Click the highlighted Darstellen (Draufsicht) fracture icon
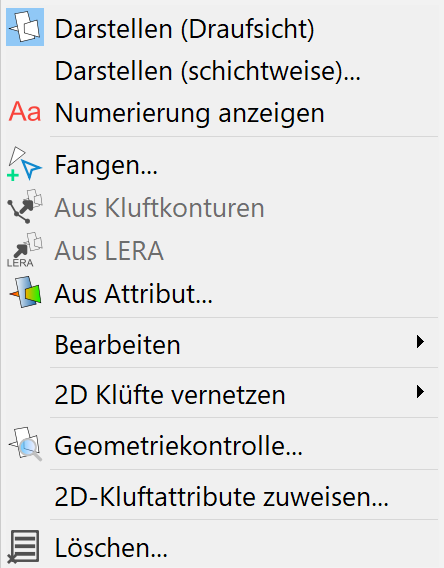The width and height of the screenshot is (444, 568). coord(25,27)
